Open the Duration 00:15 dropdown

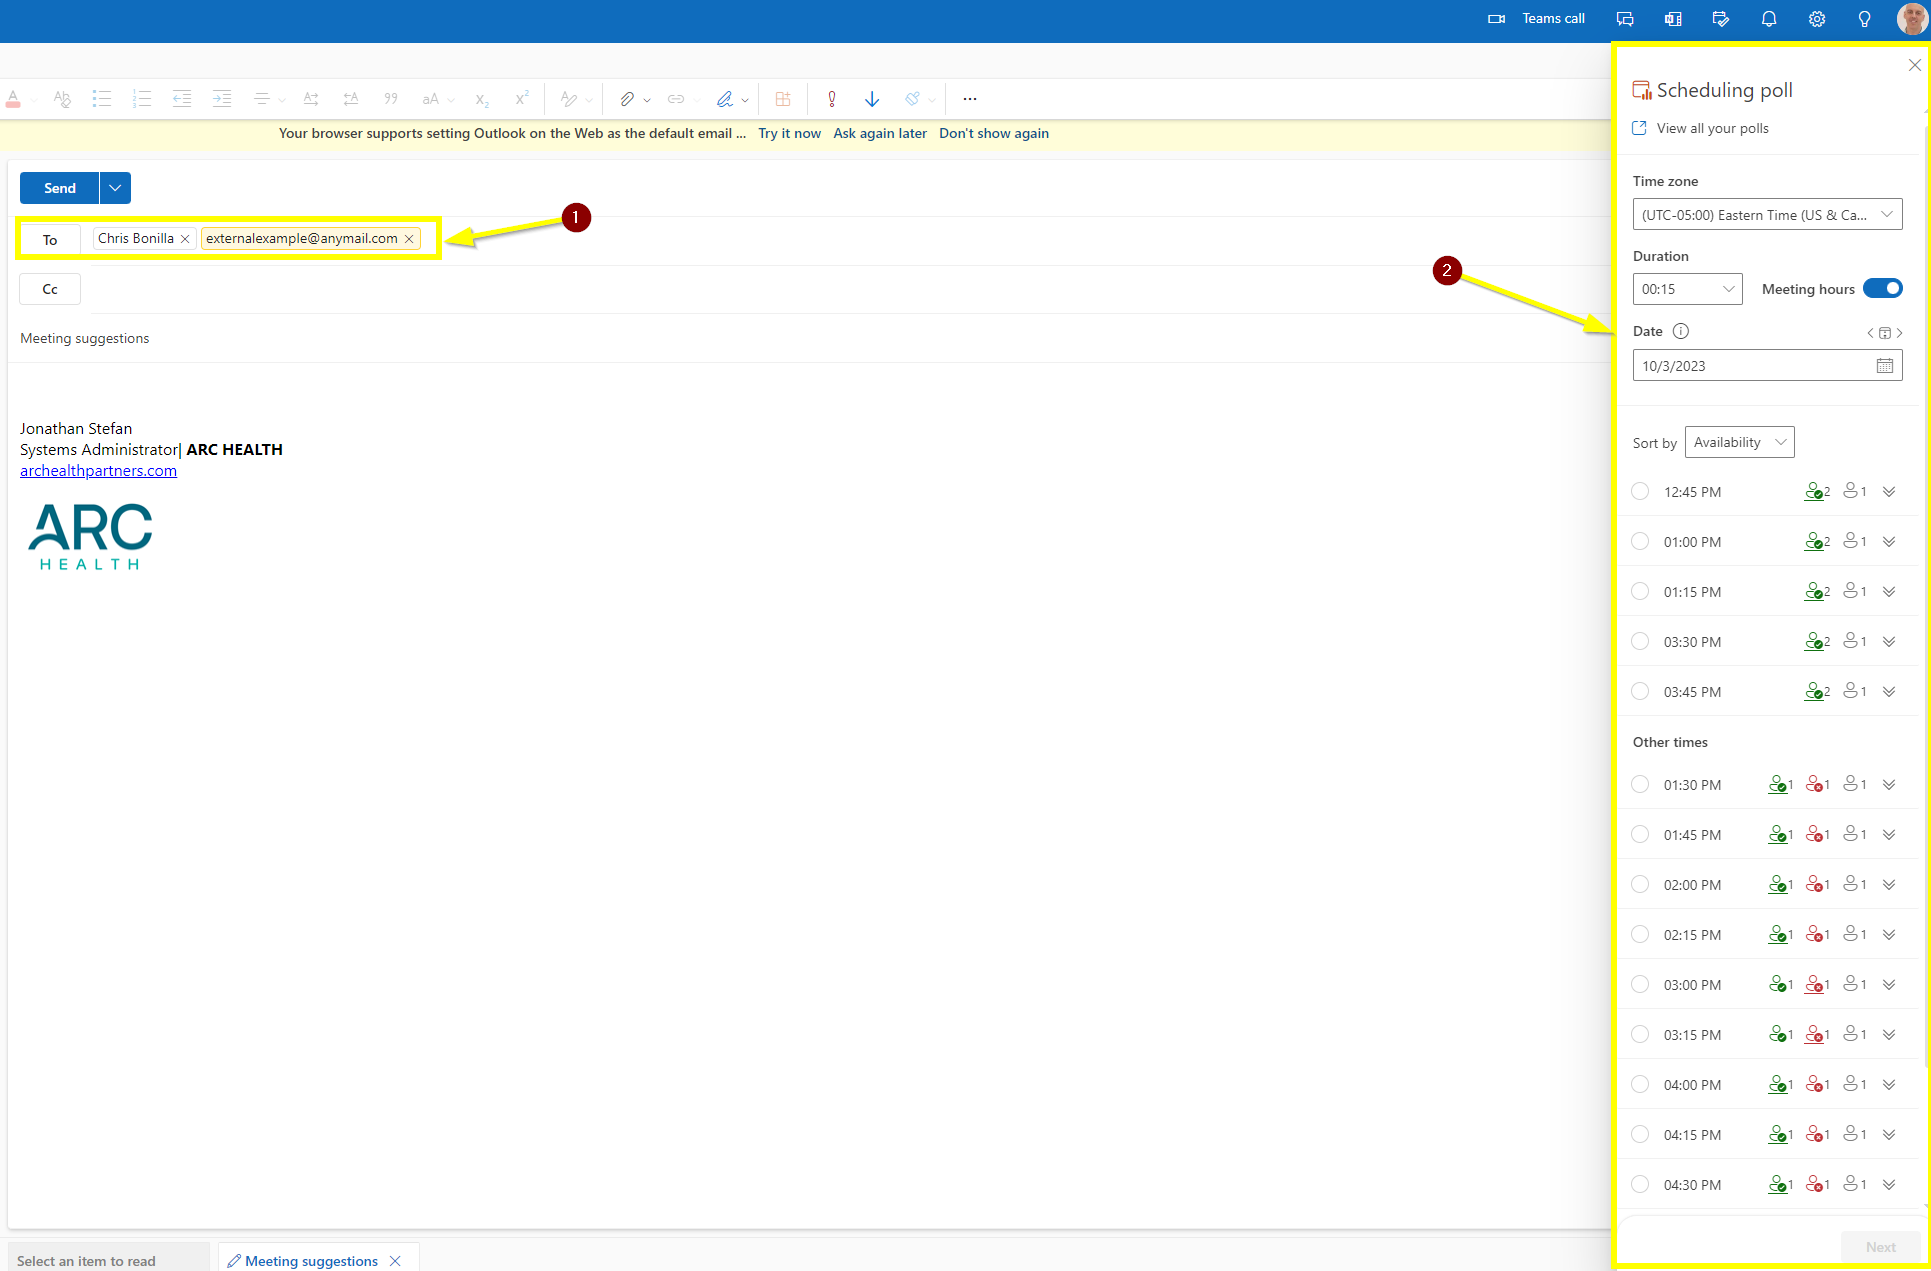click(1687, 289)
